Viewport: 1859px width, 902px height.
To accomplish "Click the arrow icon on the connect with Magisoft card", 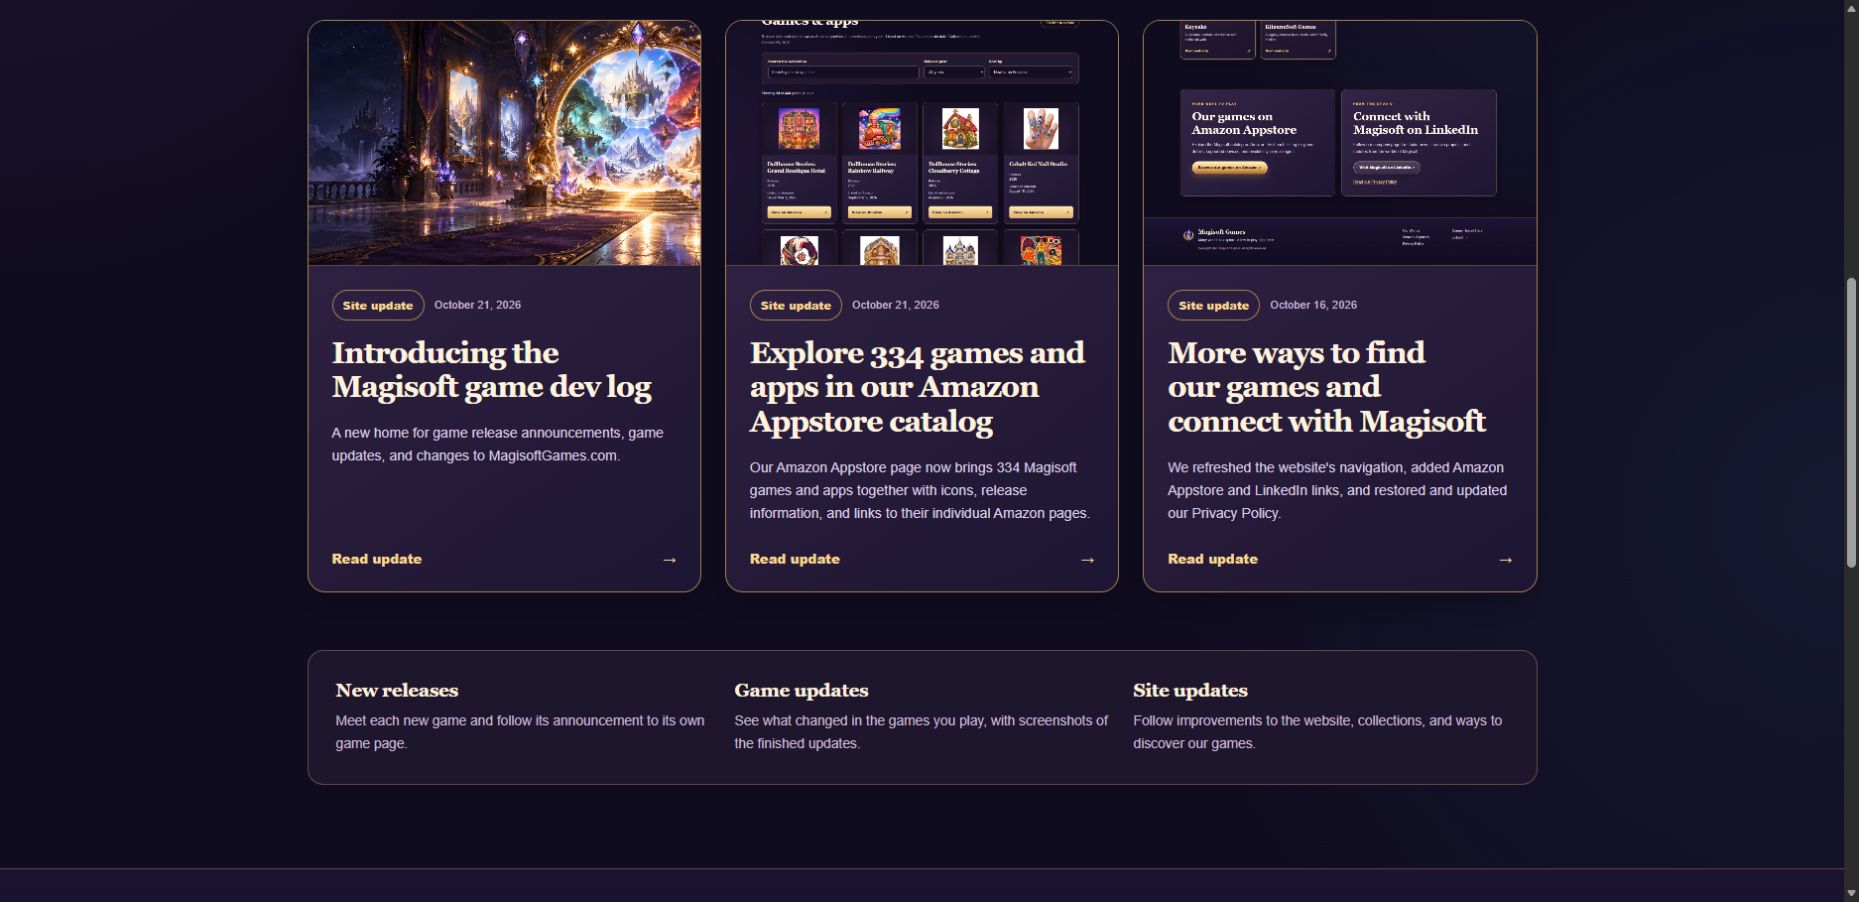I will click(1506, 560).
